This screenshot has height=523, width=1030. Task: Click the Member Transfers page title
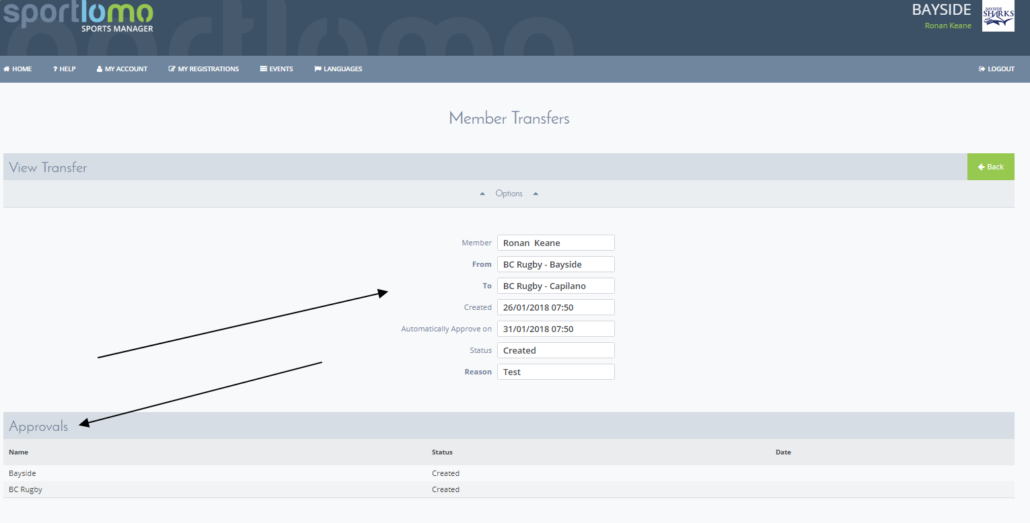[509, 119]
